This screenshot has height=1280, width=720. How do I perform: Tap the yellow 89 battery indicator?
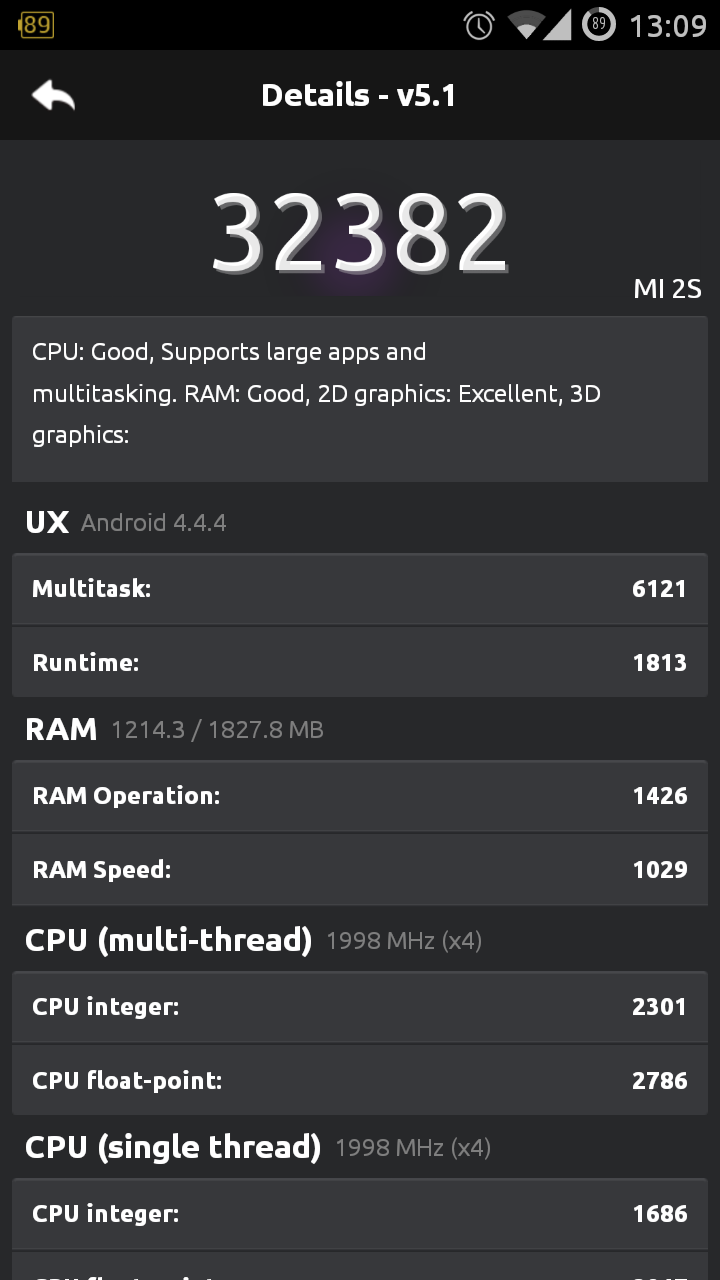pos(35,25)
